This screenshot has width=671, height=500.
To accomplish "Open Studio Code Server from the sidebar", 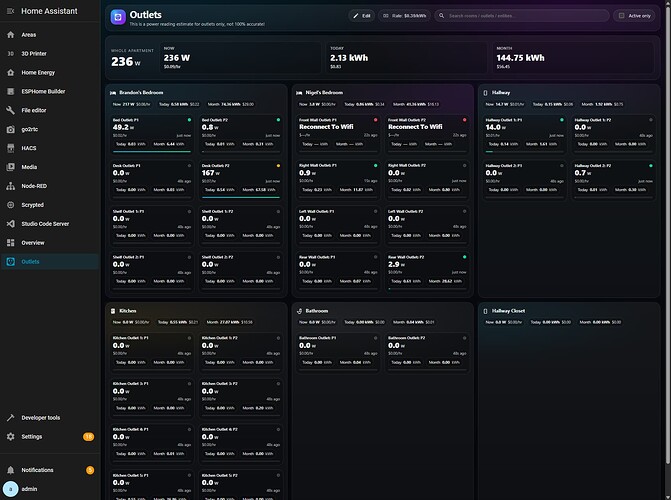I will pyautogui.click(x=11, y=224).
